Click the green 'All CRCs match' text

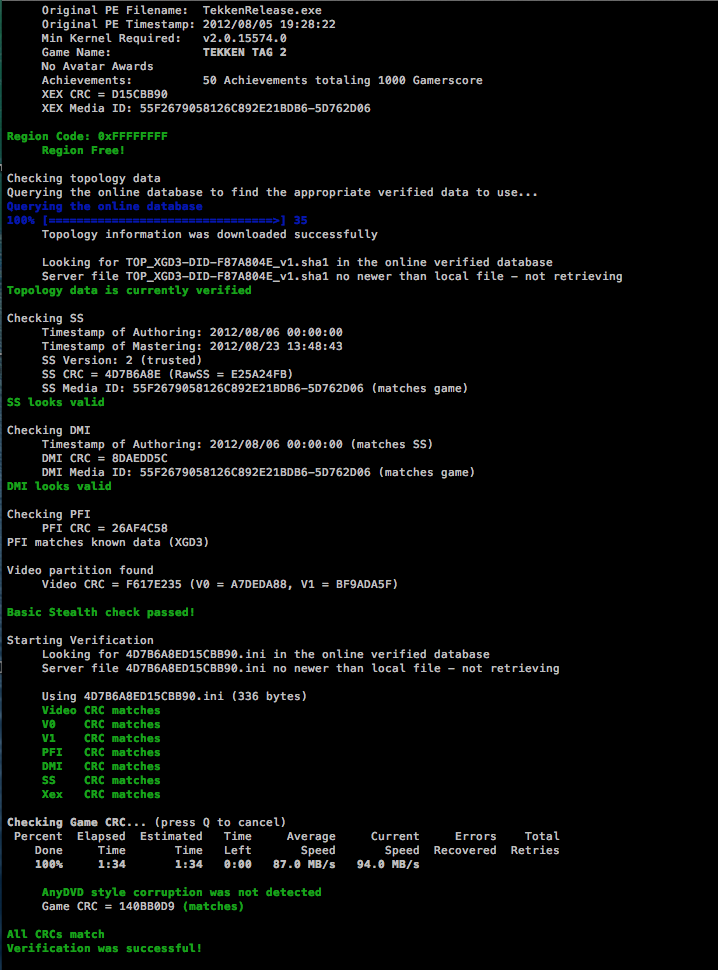[x=56, y=934]
